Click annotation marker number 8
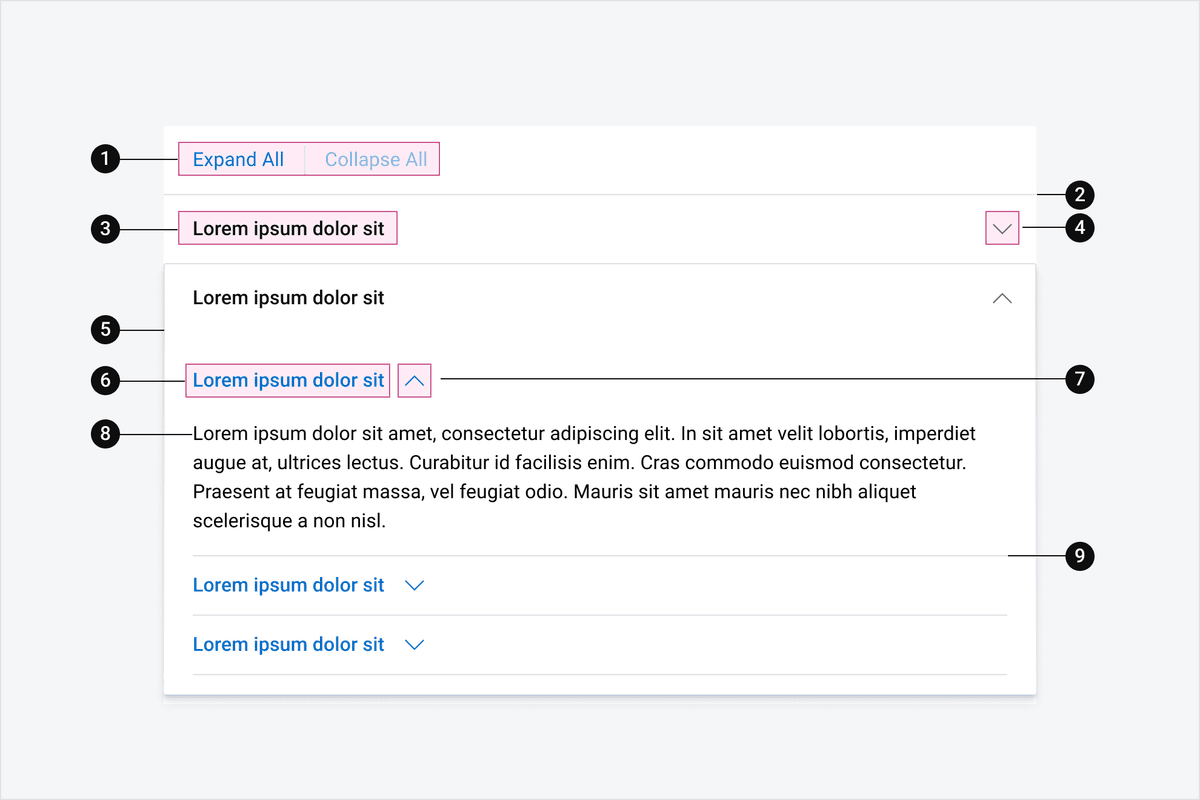The height and width of the screenshot is (800, 1200). [x=105, y=434]
